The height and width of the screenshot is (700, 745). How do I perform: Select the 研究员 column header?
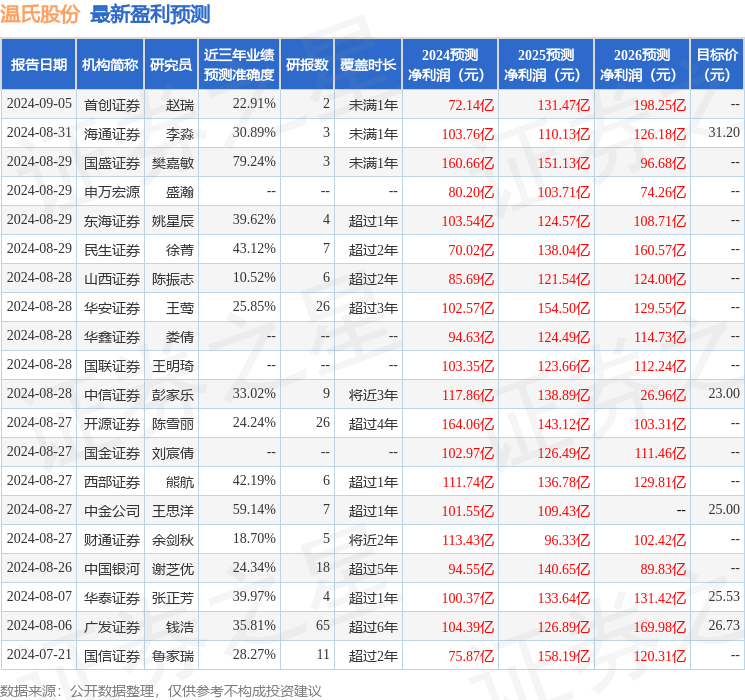click(171, 65)
